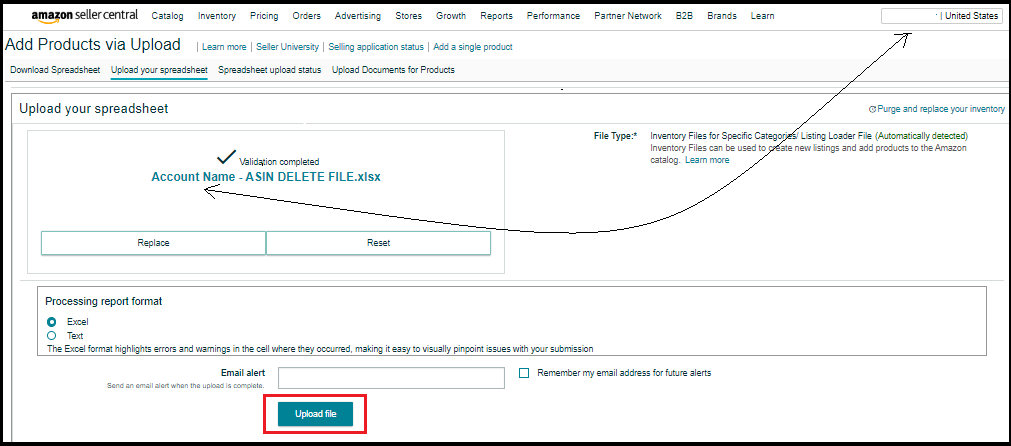Screen dimensions: 1011x446
Task: Open the Seller University link
Action: [287, 47]
